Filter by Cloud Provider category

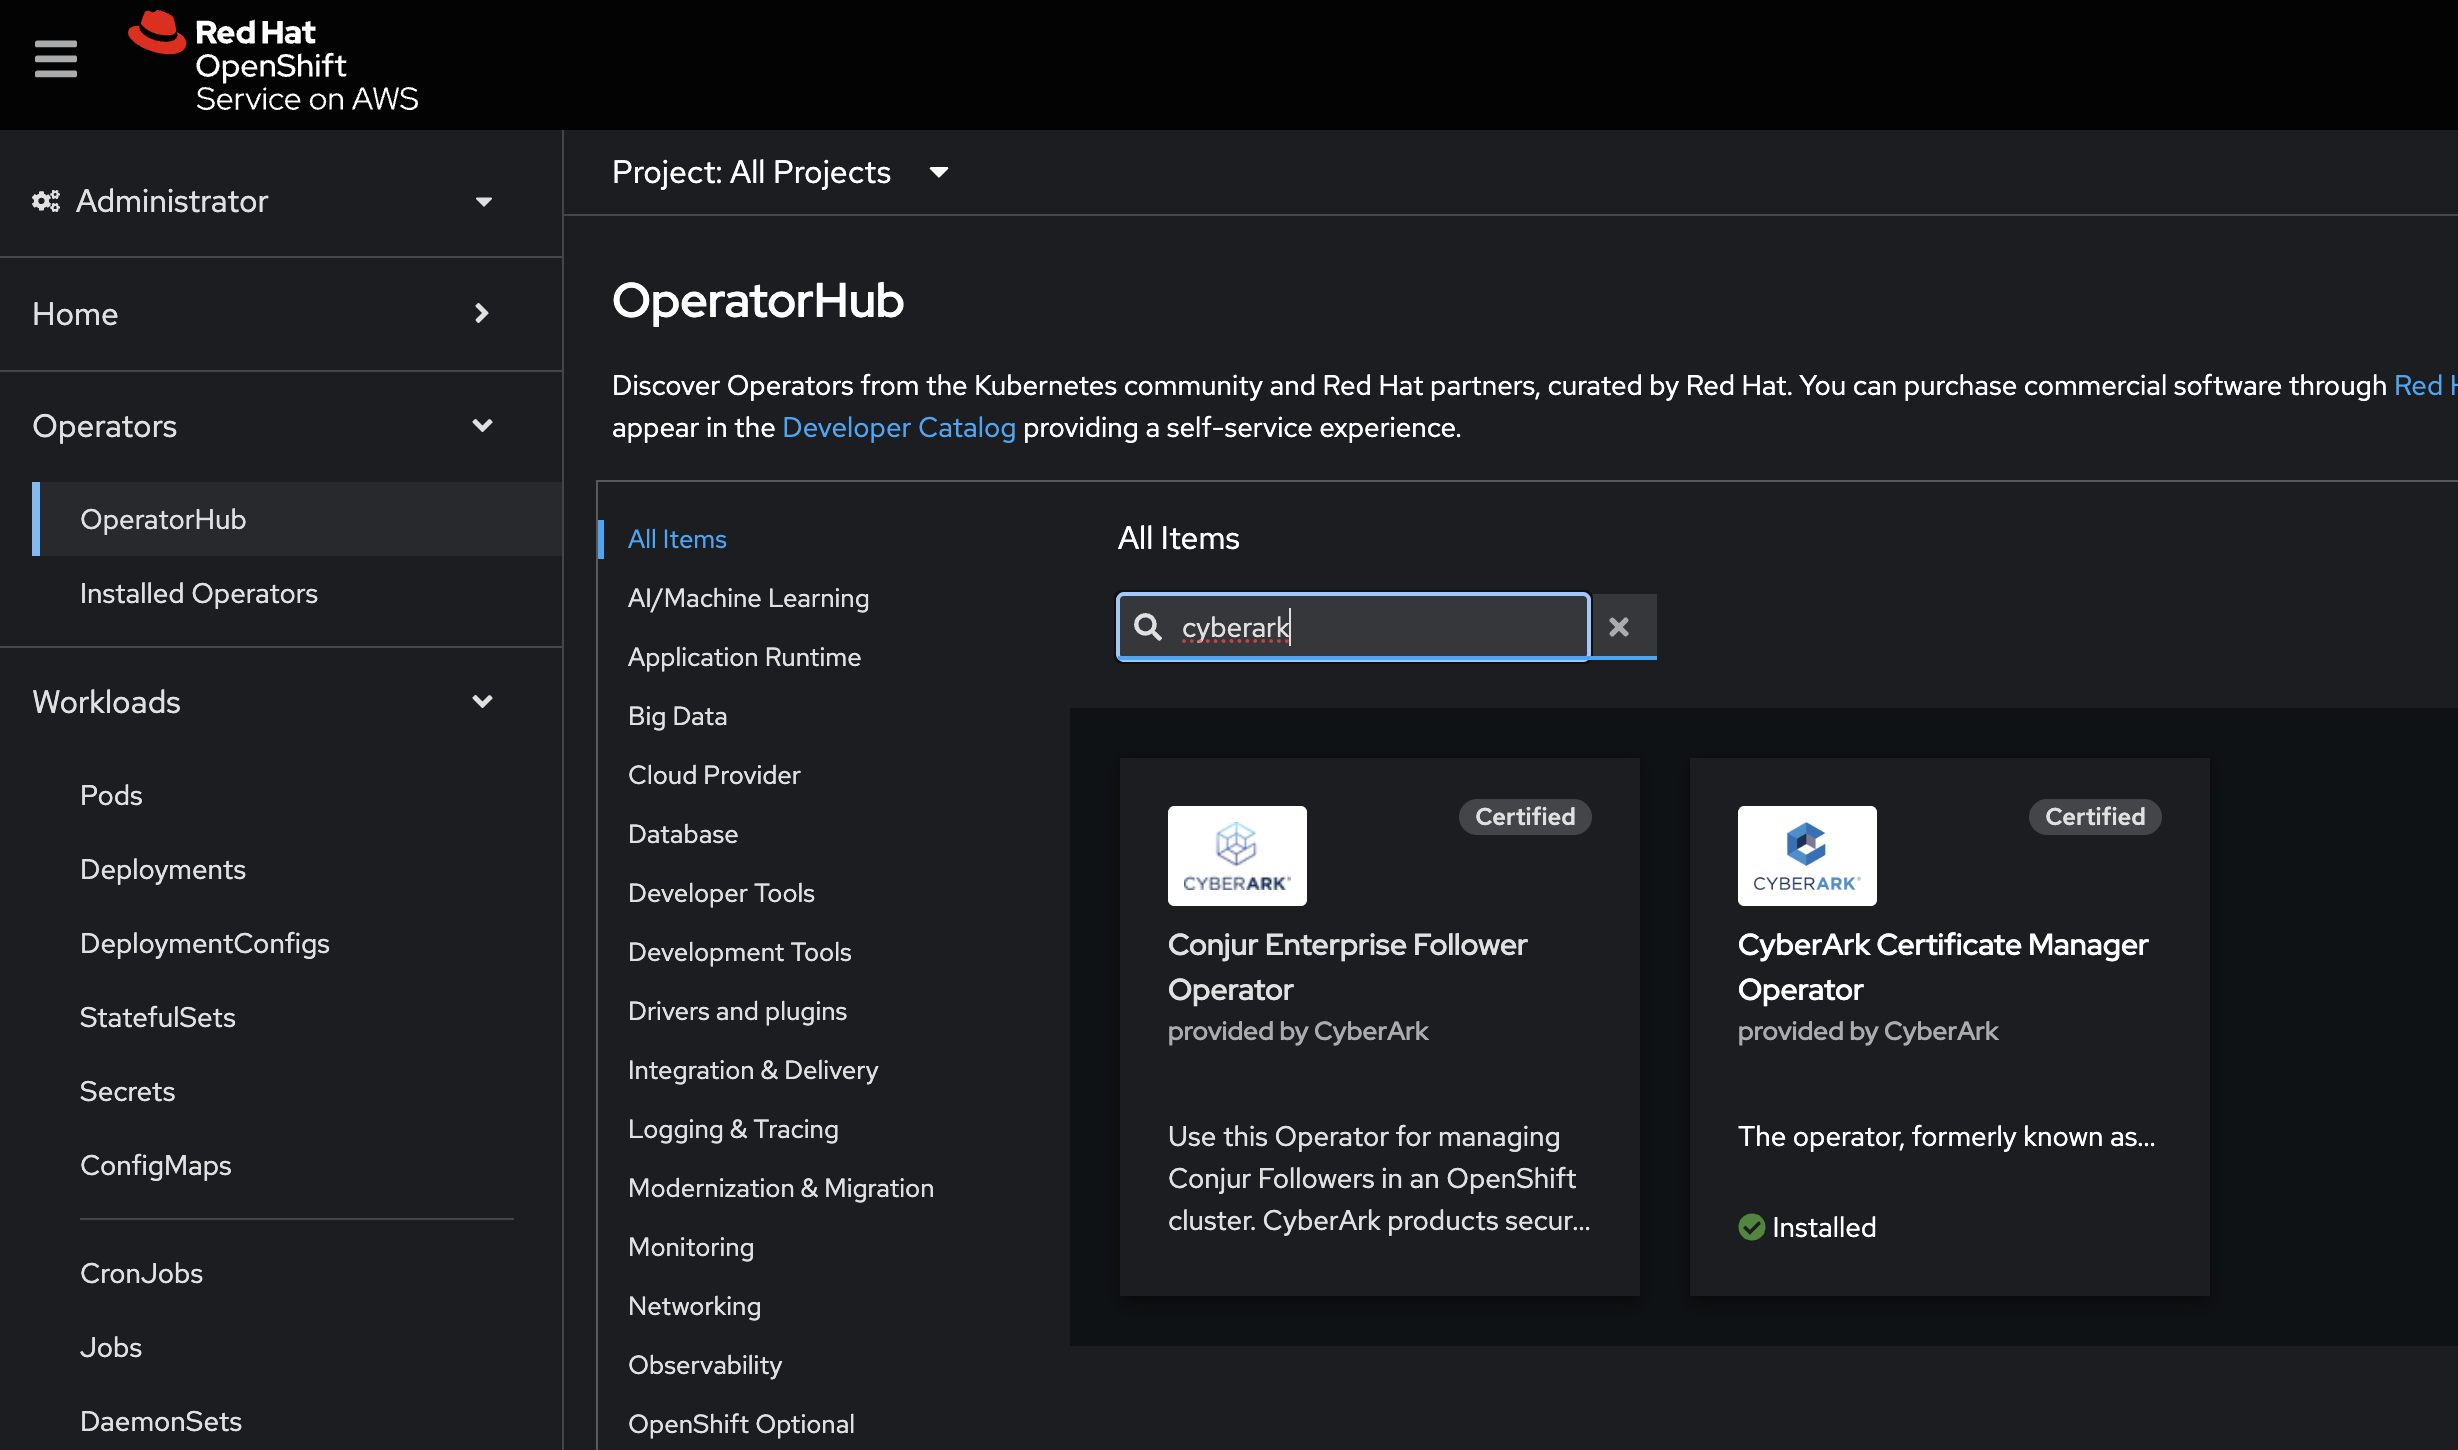tap(714, 775)
